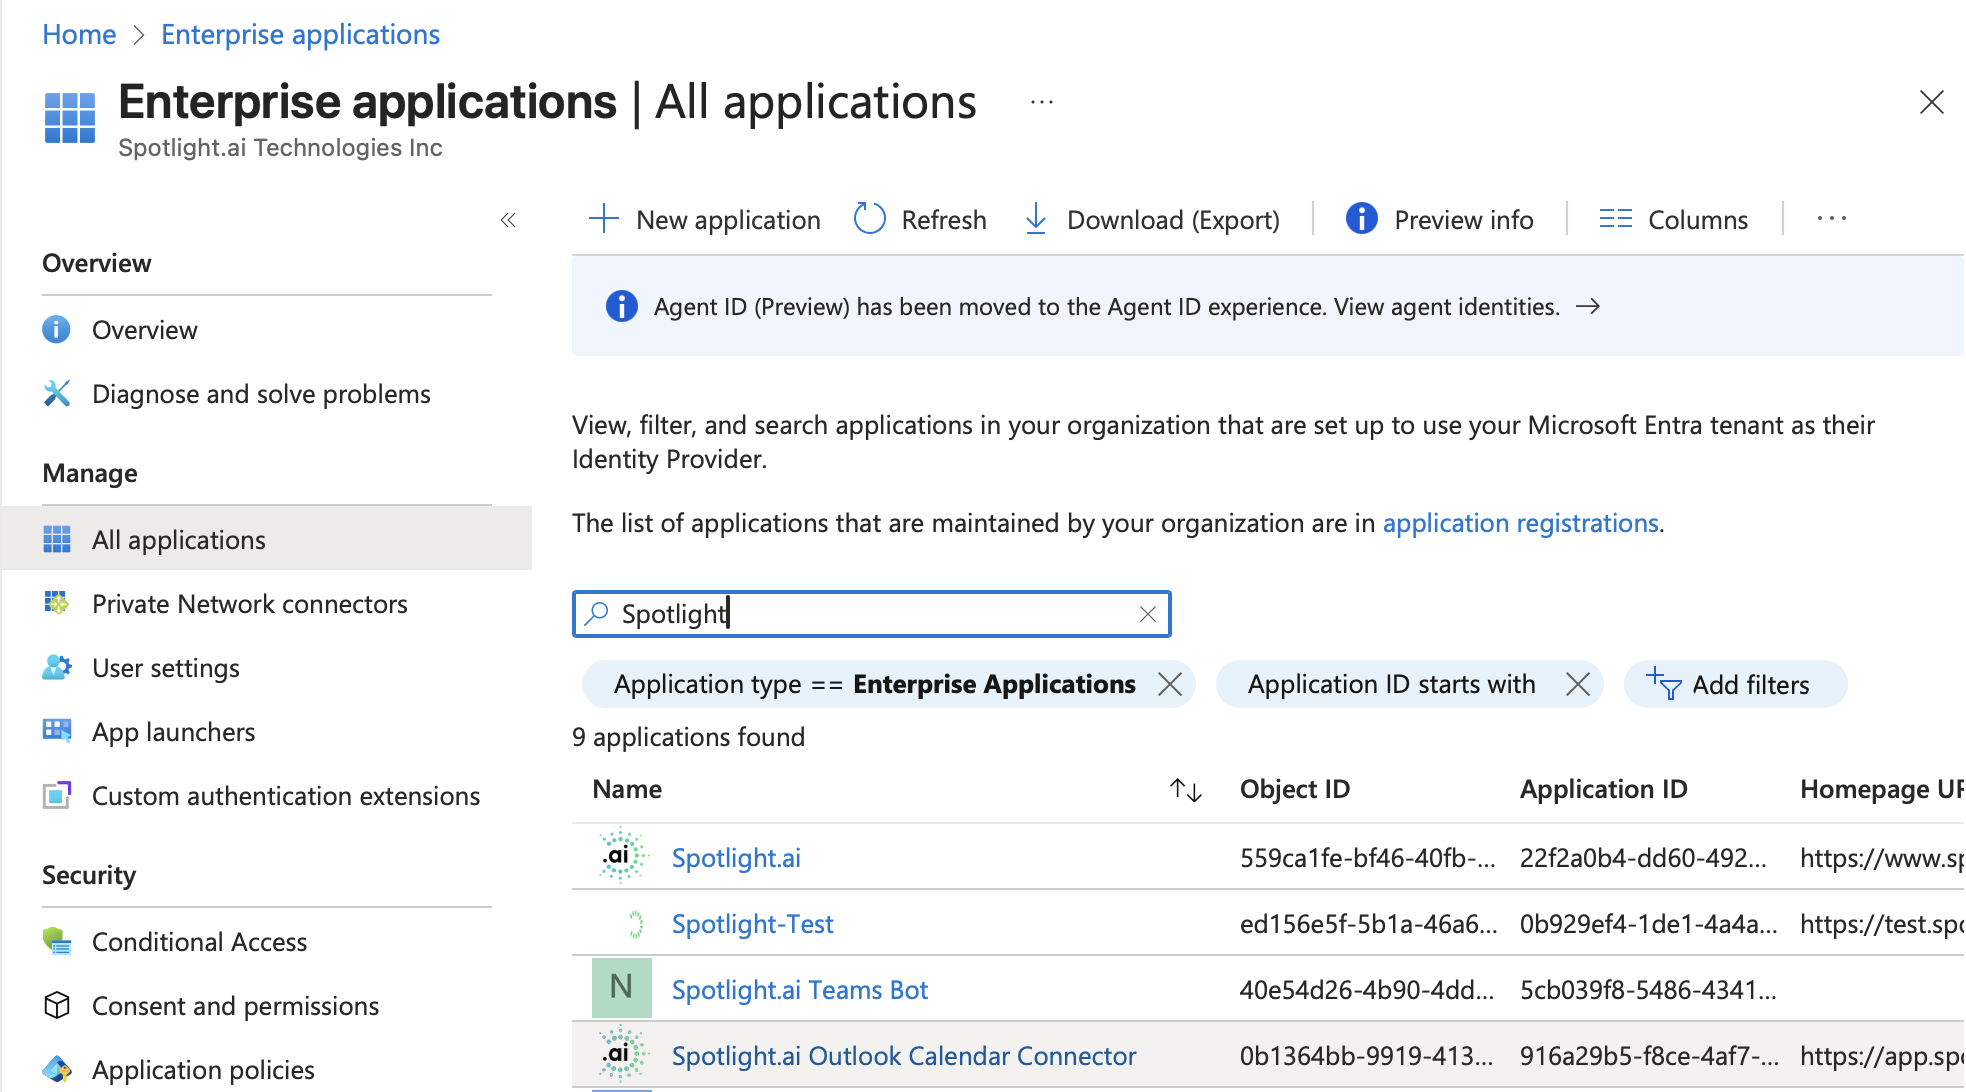Remove the Application ID starts with filter
The image size is (1966, 1092).
click(1578, 684)
